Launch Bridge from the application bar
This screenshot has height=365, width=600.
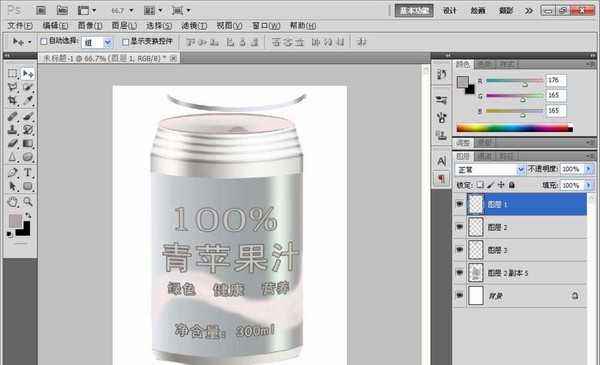(41, 10)
